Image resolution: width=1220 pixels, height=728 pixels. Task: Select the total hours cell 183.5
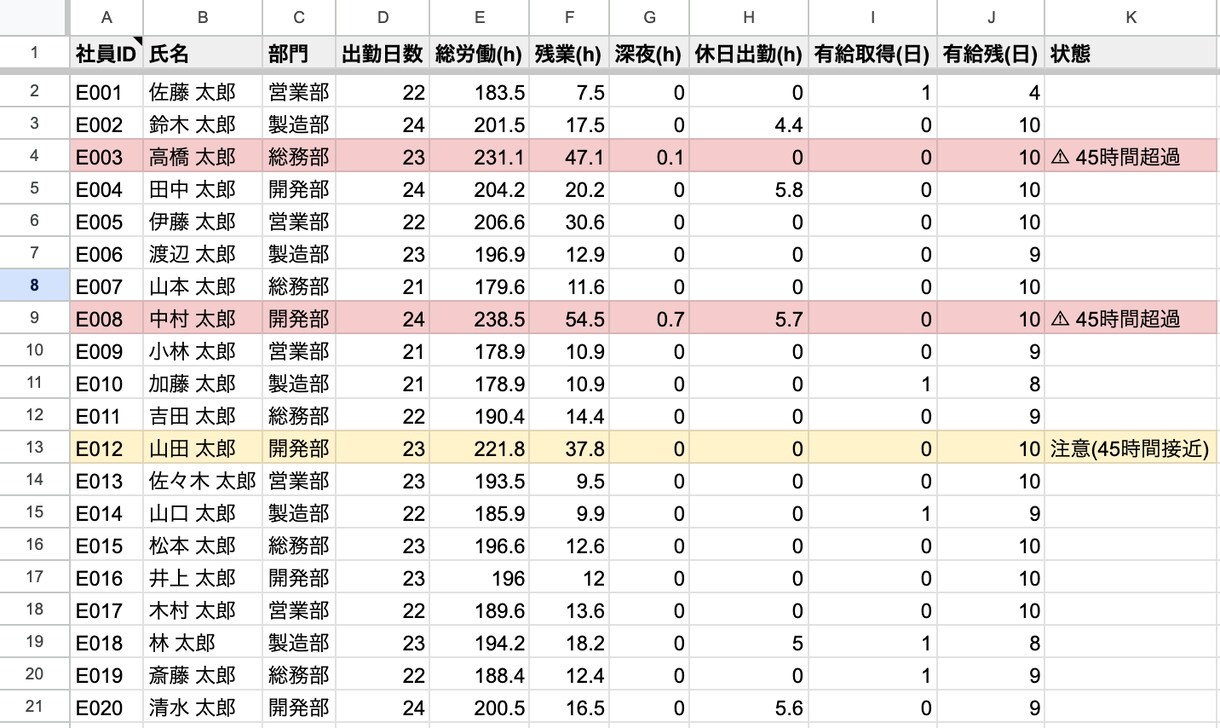tap(480, 93)
